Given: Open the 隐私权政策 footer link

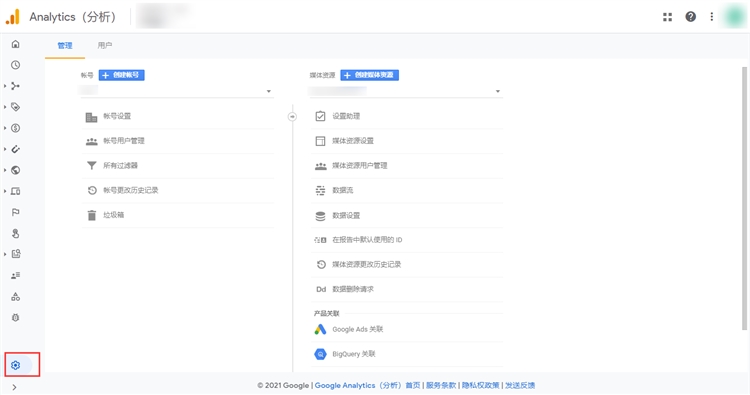Looking at the screenshot, I should pyautogui.click(x=481, y=385).
